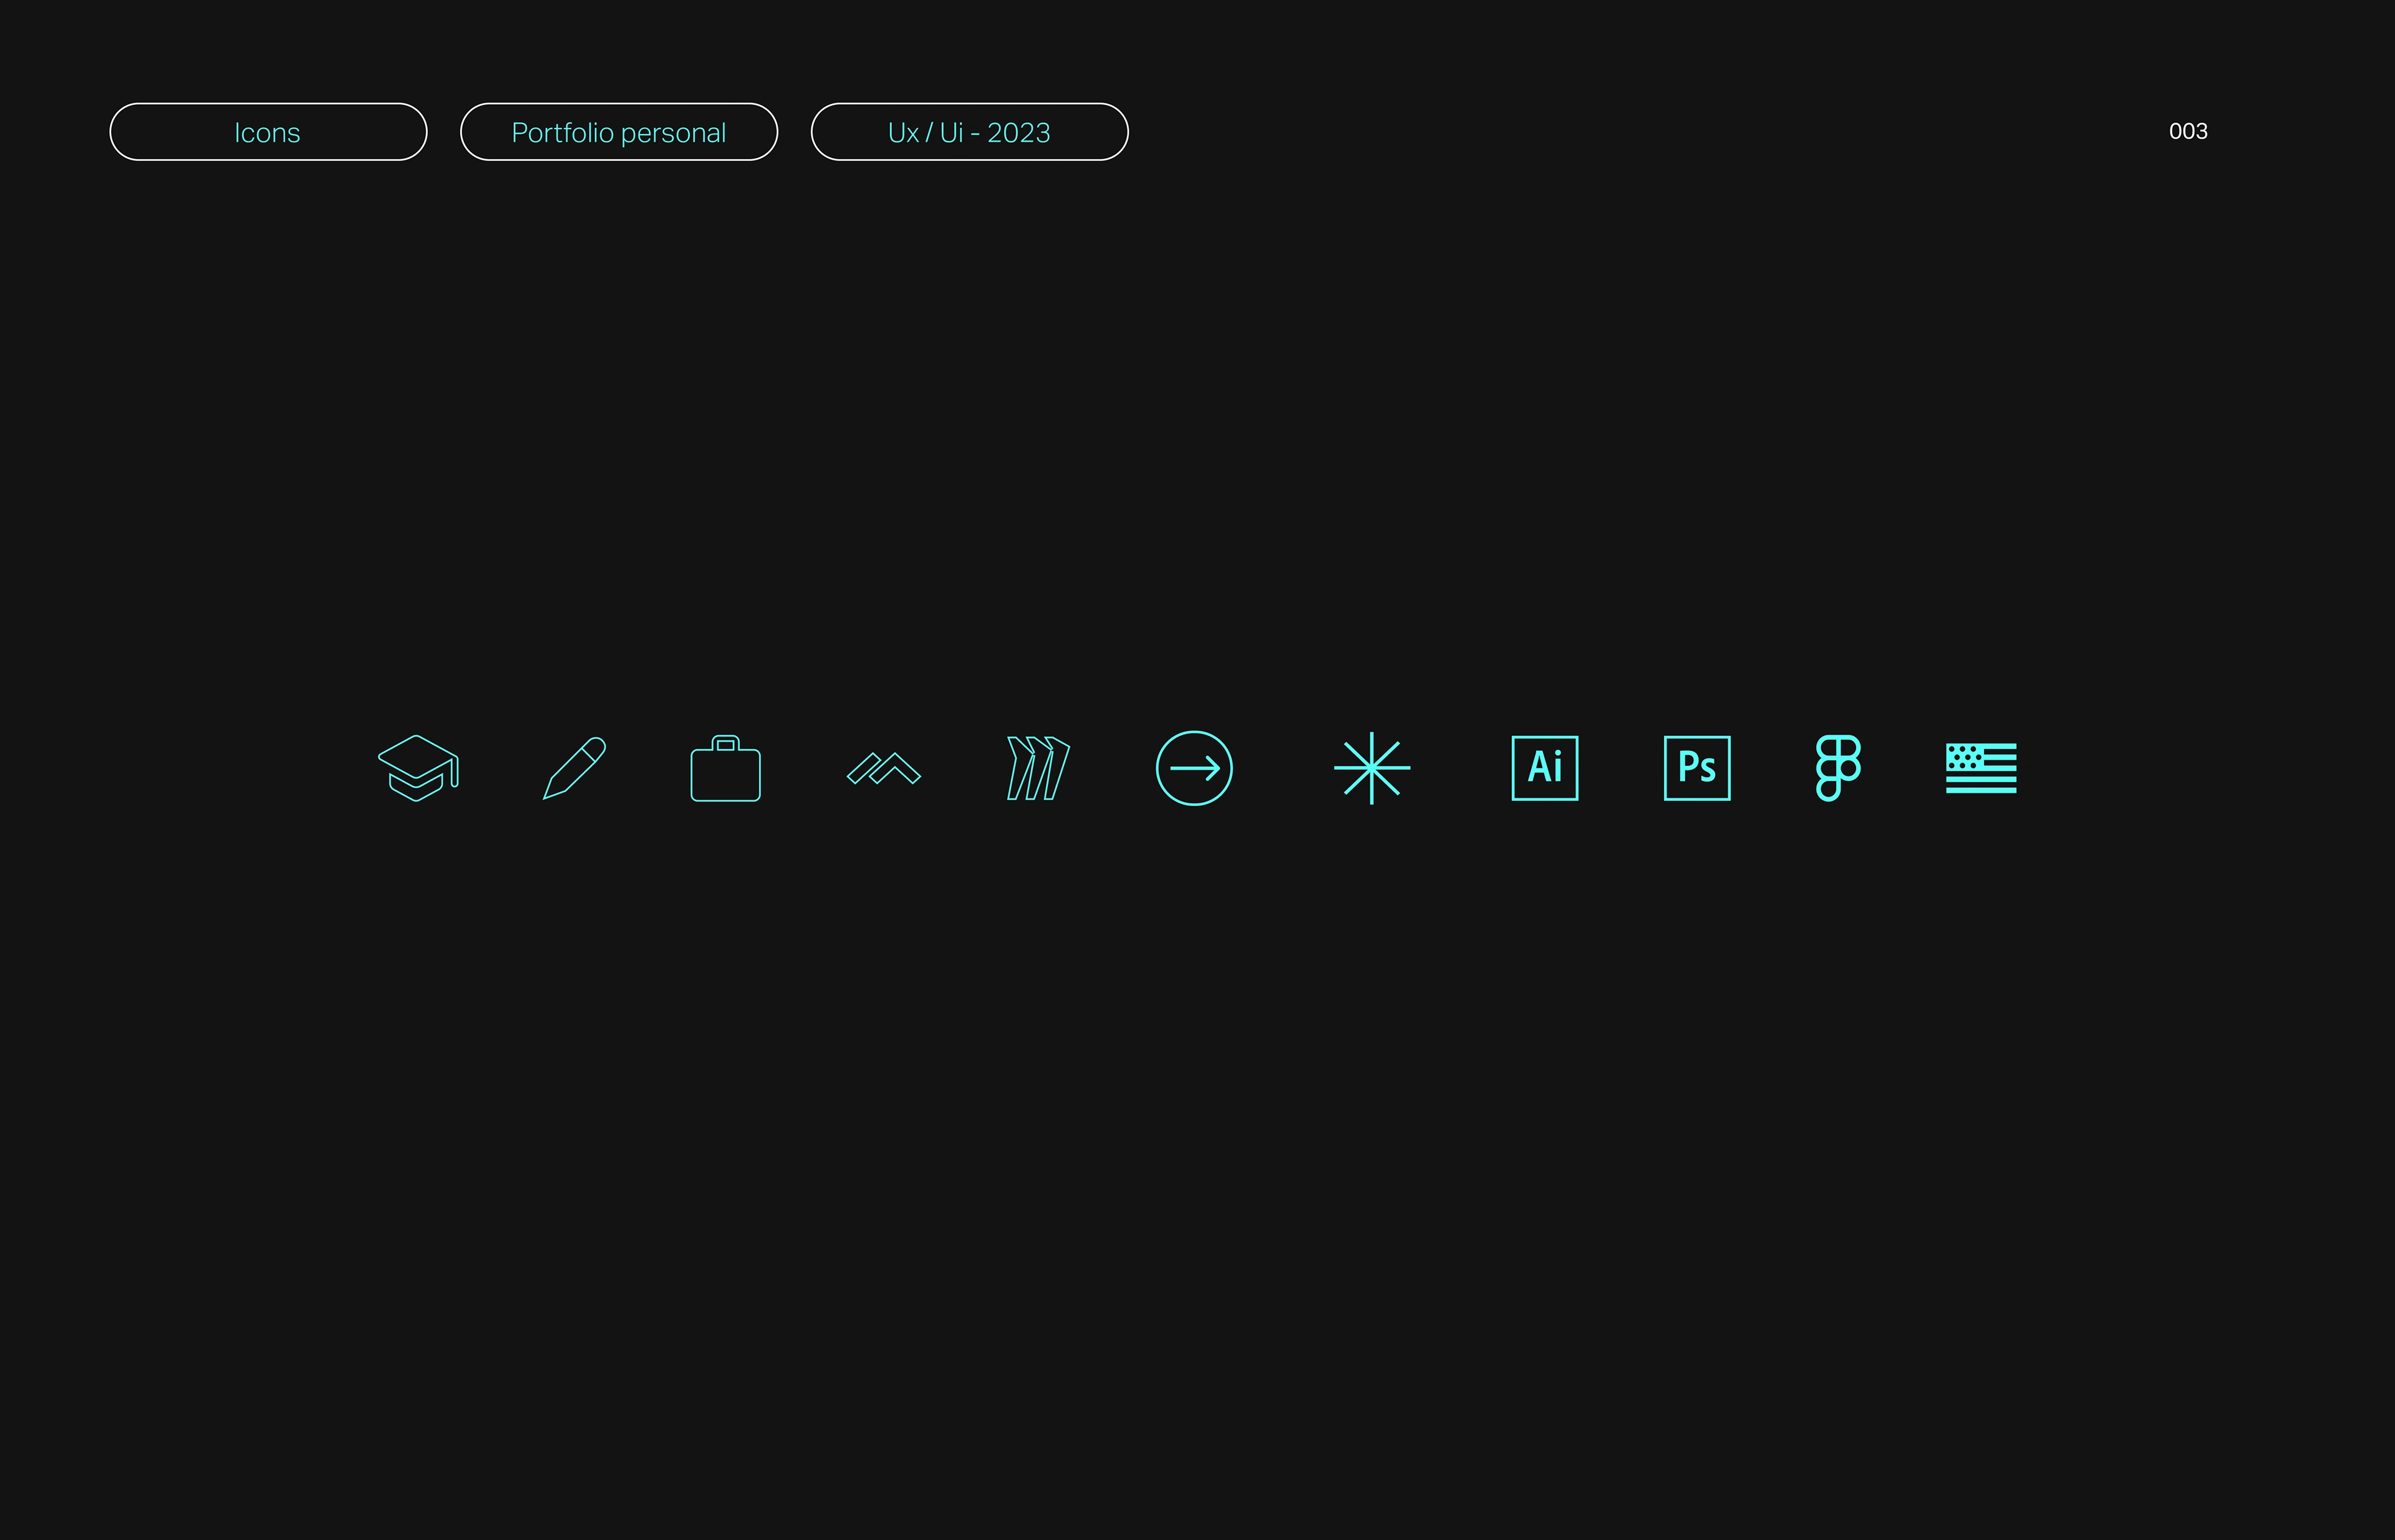2395x1540 pixels.
Task: Click the Ux / Ui - 2023 pill
Action: (969, 132)
